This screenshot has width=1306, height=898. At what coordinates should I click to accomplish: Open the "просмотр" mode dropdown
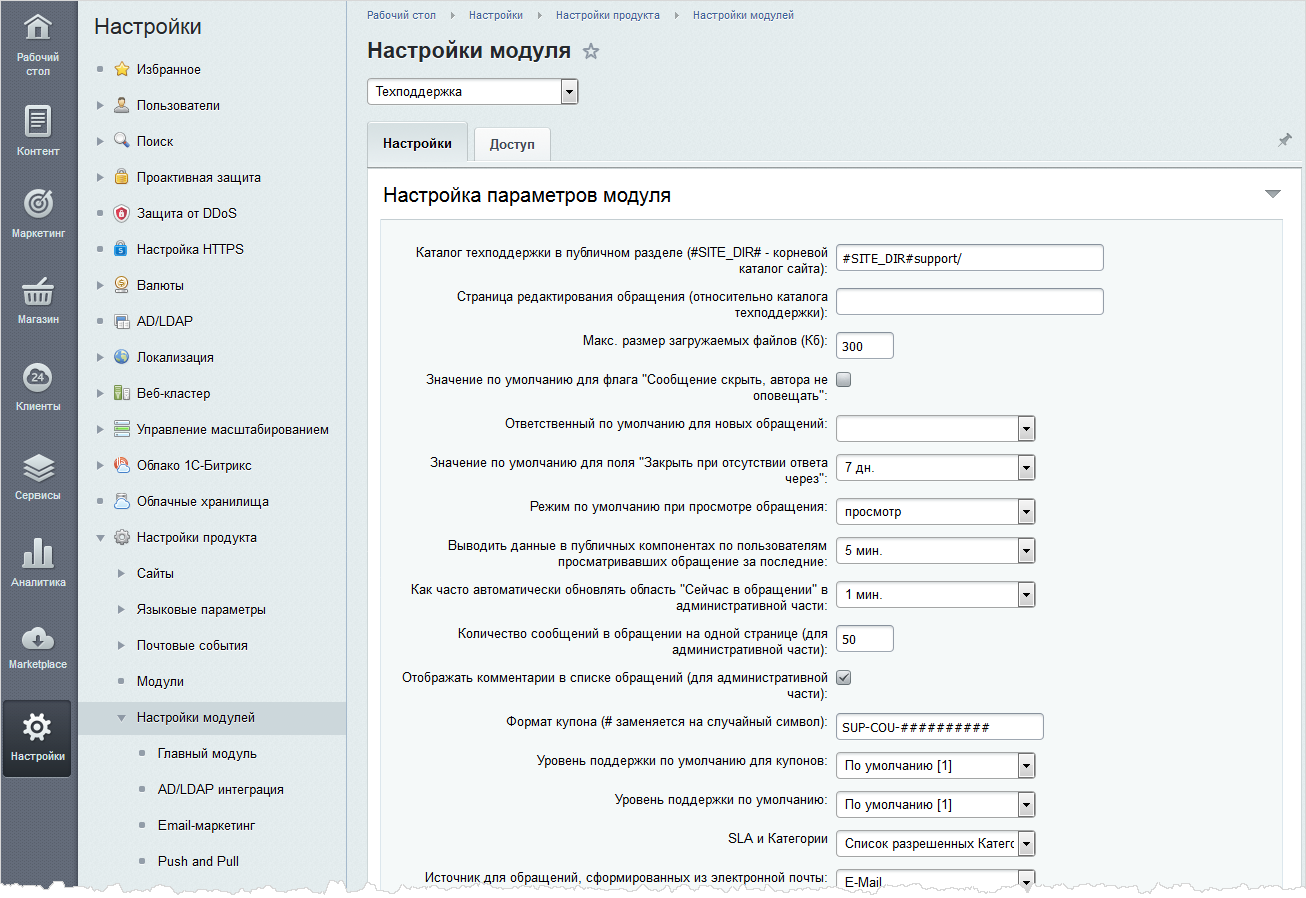click(935, 511)
